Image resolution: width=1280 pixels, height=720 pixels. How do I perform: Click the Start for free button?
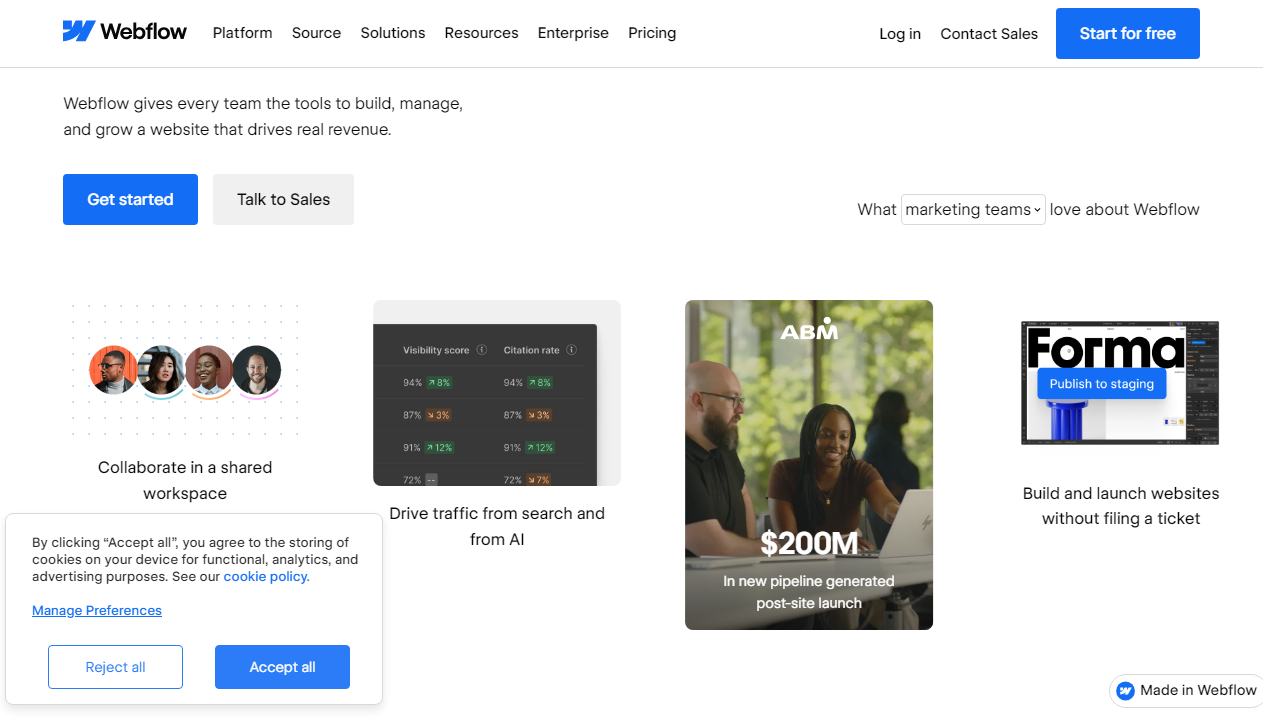click(1128, 34)
